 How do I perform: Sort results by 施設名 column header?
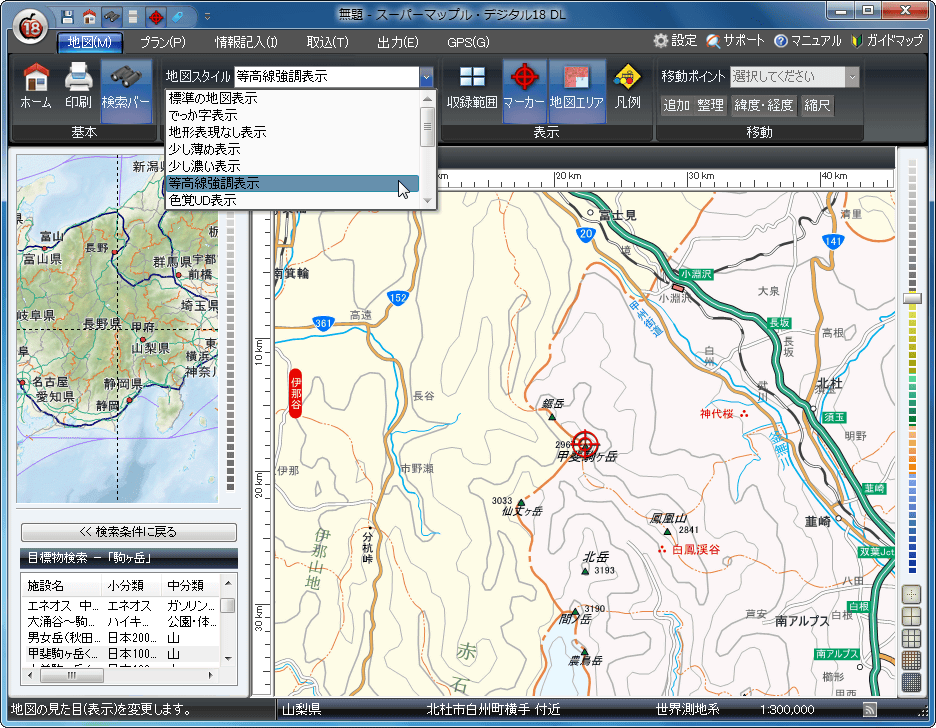pos(61,585)
